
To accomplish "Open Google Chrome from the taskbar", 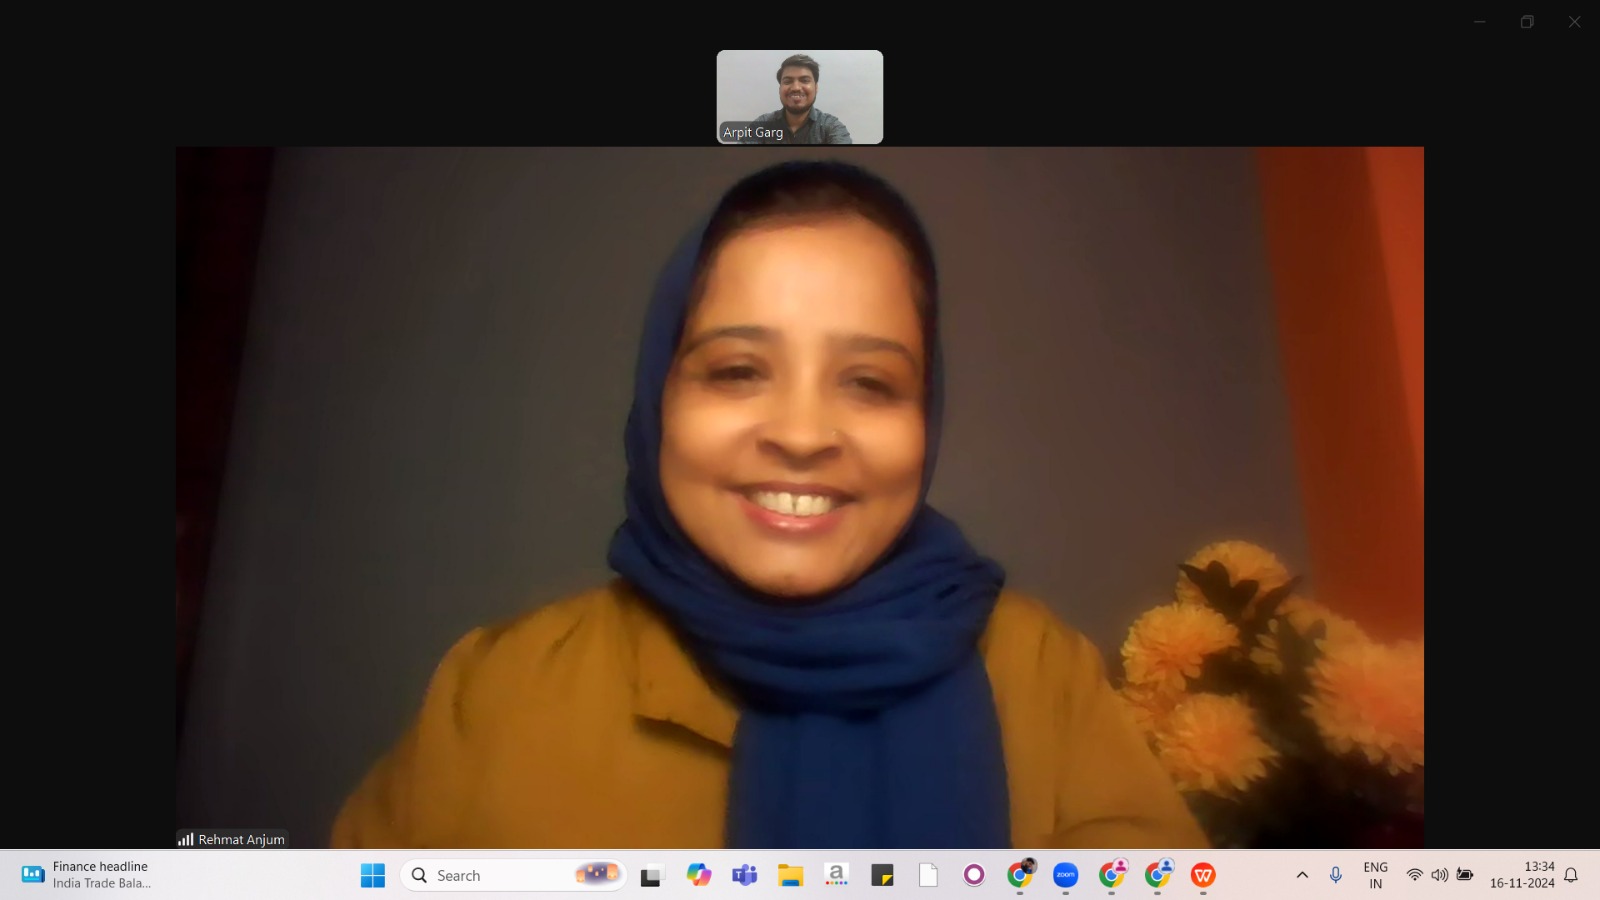I will point(1020,875).
